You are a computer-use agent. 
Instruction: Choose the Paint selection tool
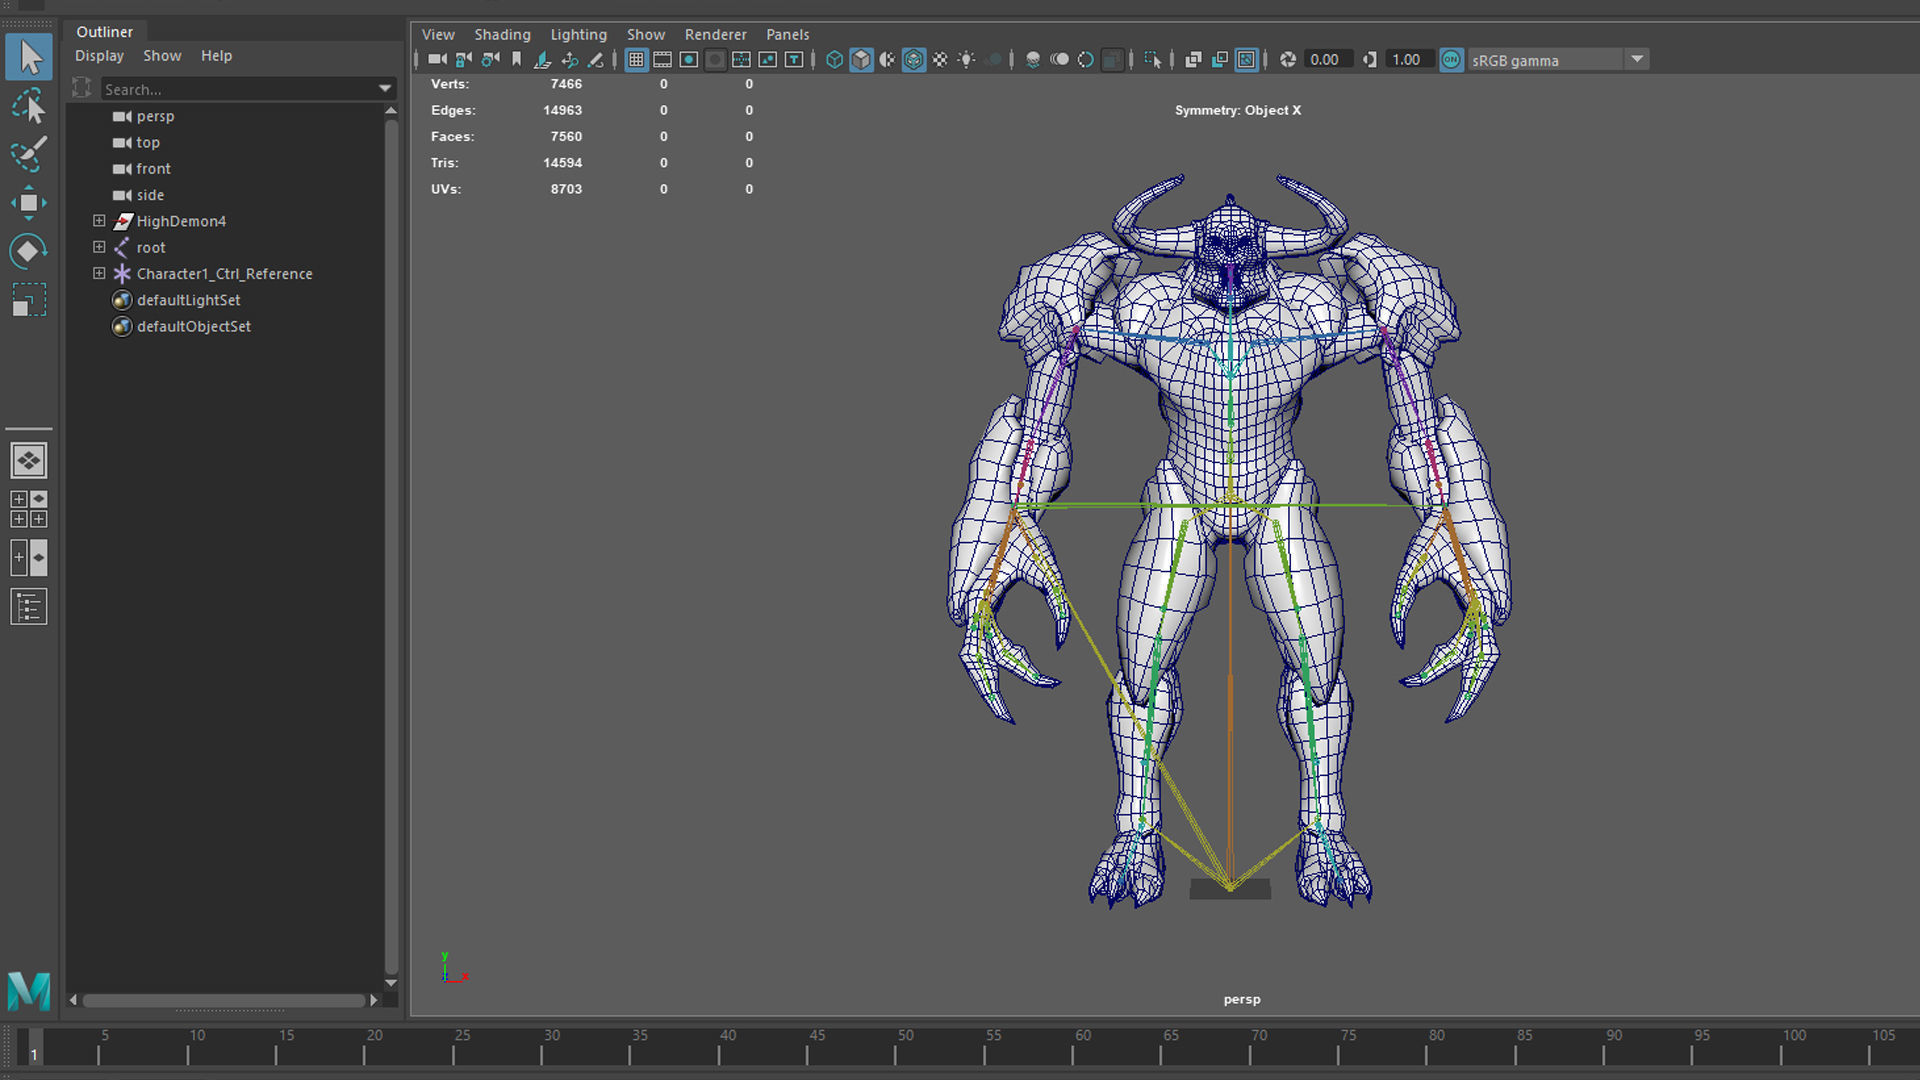click(29, 154)
